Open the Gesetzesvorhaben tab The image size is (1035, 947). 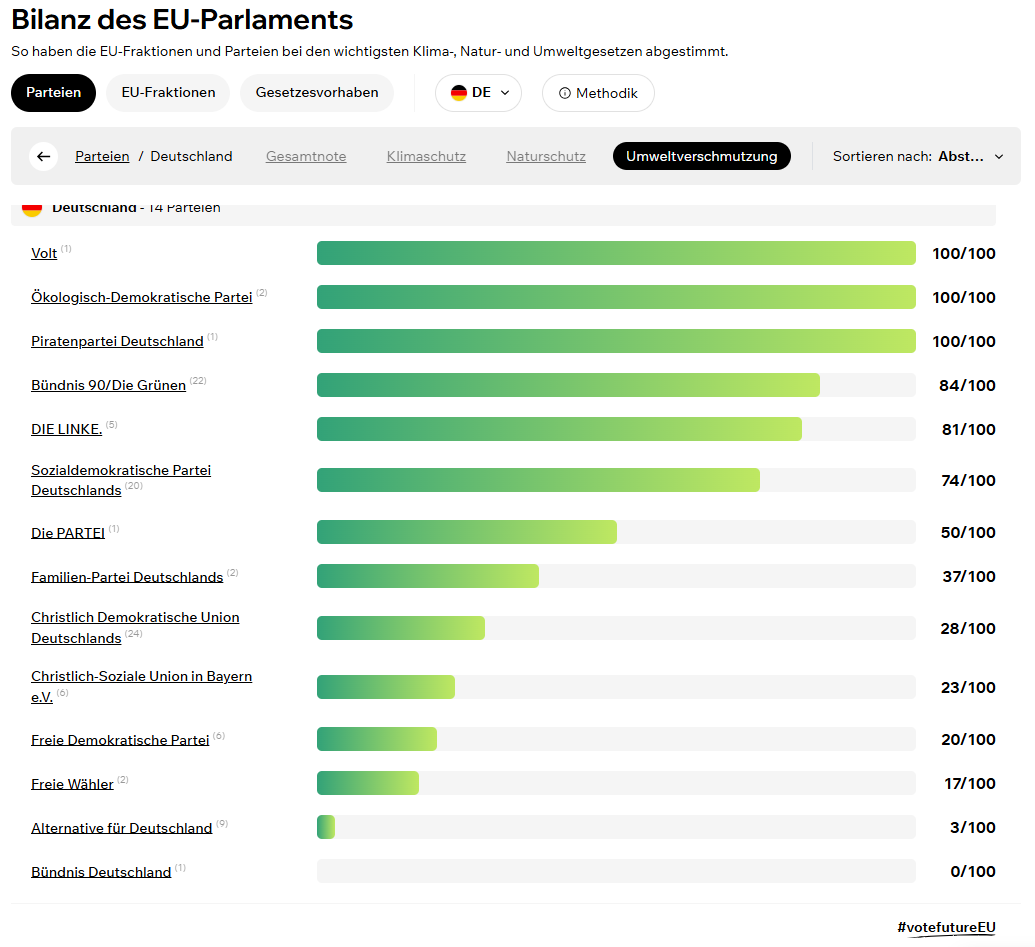(317, 92)
